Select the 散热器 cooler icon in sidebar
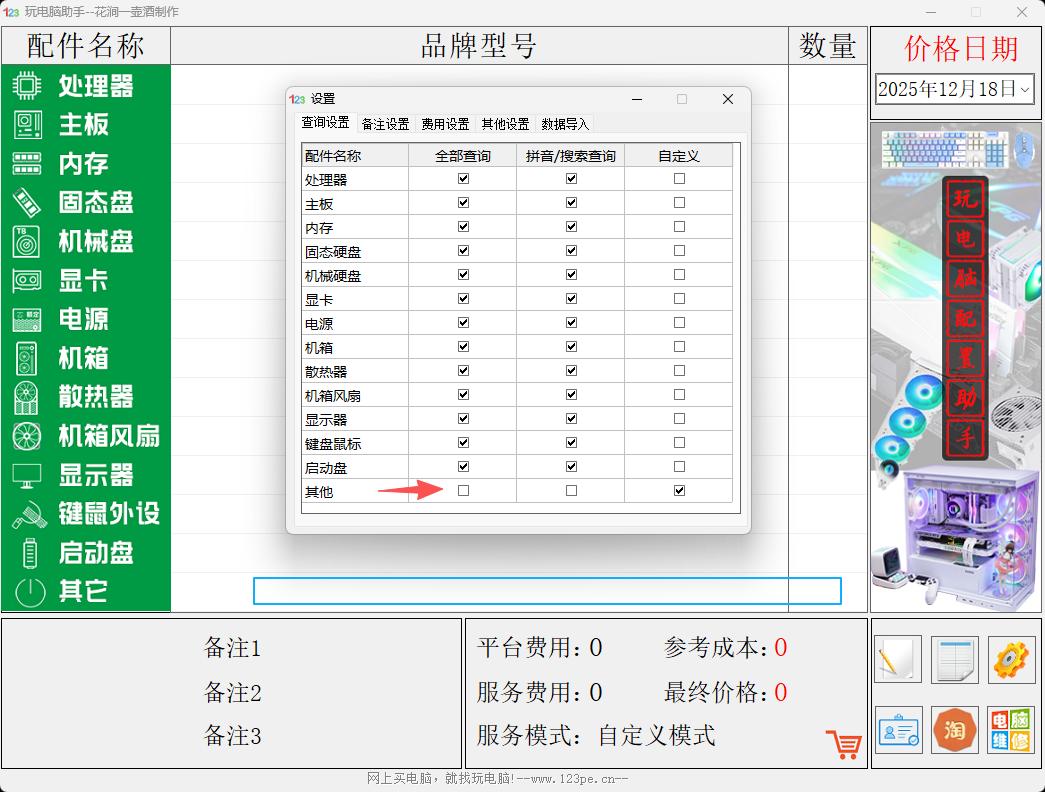 pyautogui.click(x=30, y=397)
